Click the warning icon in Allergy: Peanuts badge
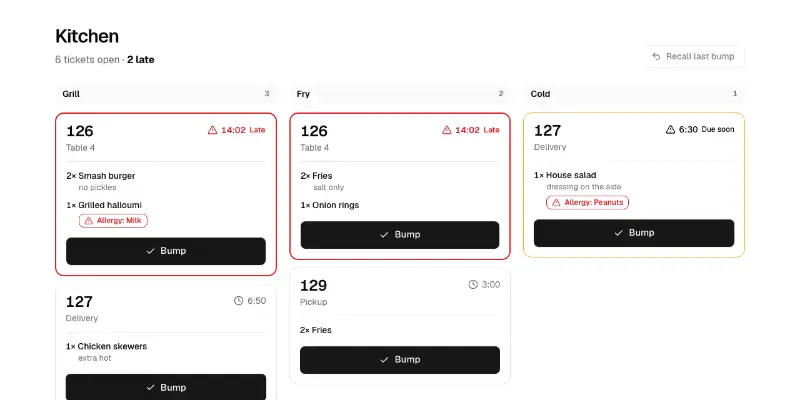Screen dimensions: 800x400 [556, 203]
